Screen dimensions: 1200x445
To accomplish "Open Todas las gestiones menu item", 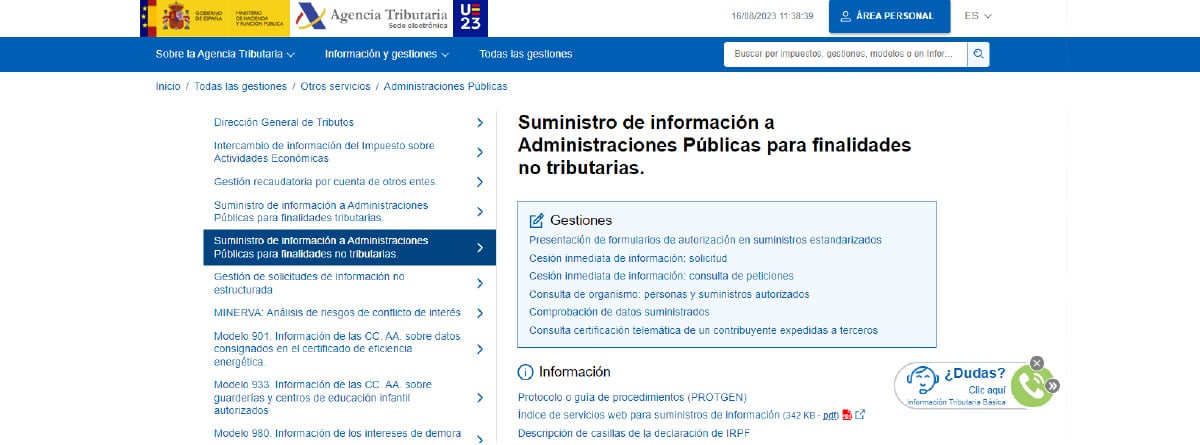I will pos(525,54).
